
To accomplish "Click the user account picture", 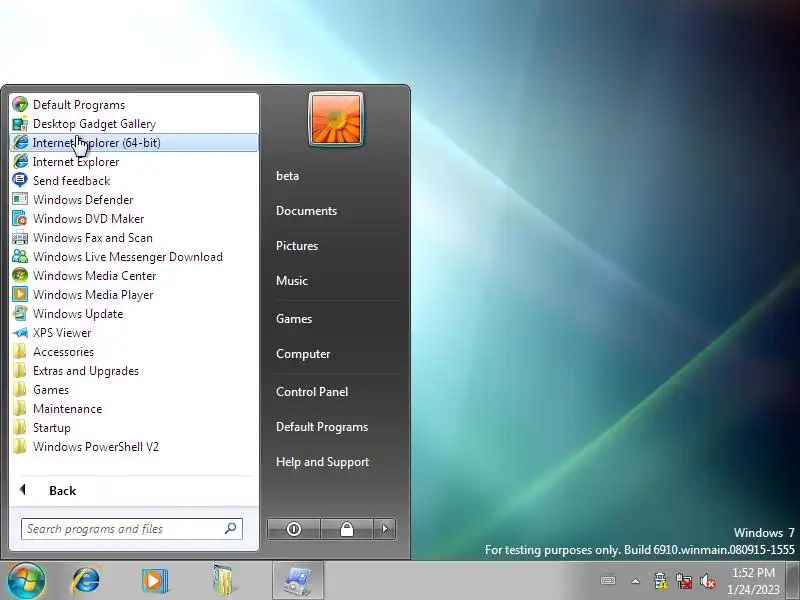I will pyautogui.click(x=336, y=119).
